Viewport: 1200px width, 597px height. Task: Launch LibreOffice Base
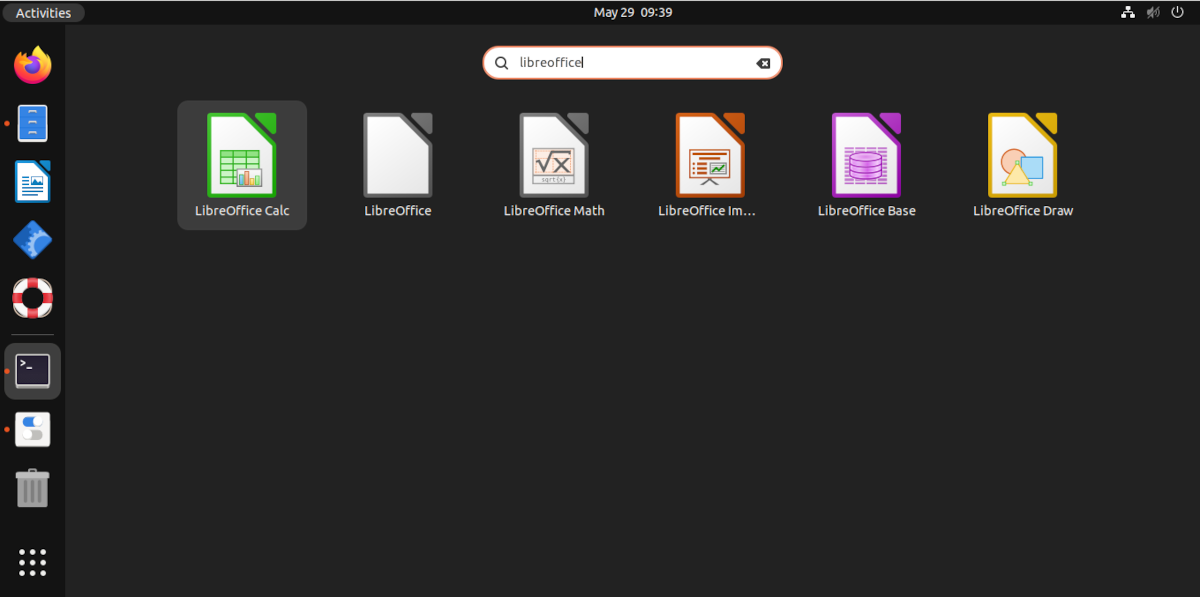tap(866, 154)
